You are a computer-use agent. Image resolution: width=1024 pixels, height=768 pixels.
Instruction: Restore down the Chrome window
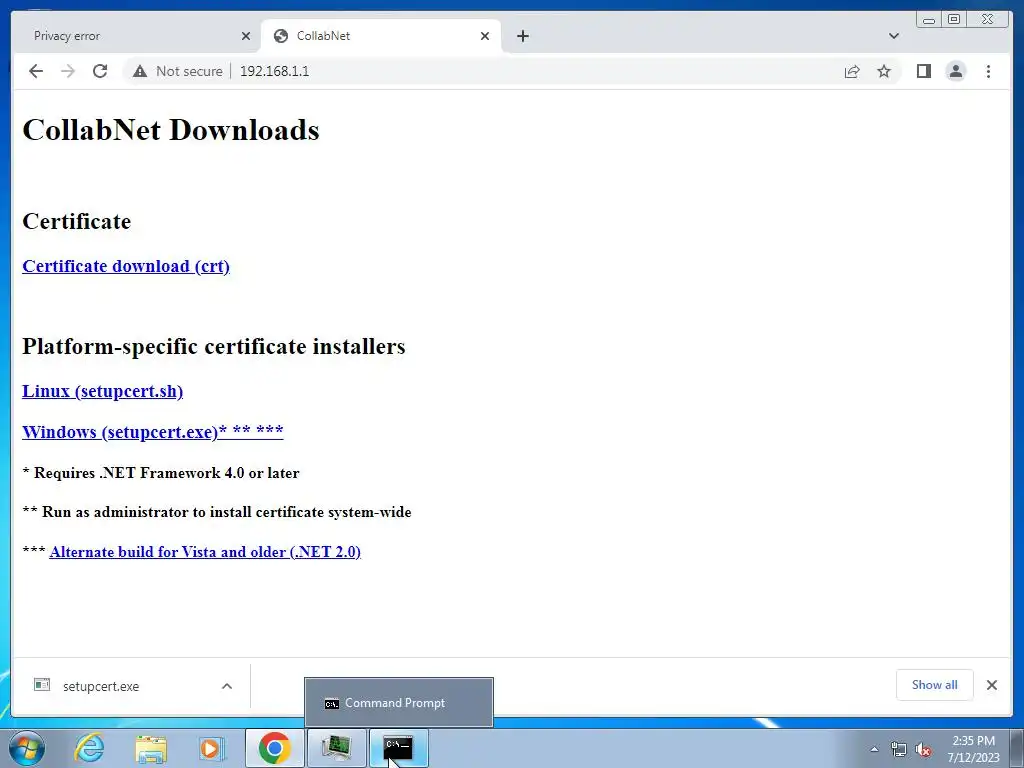953,20
